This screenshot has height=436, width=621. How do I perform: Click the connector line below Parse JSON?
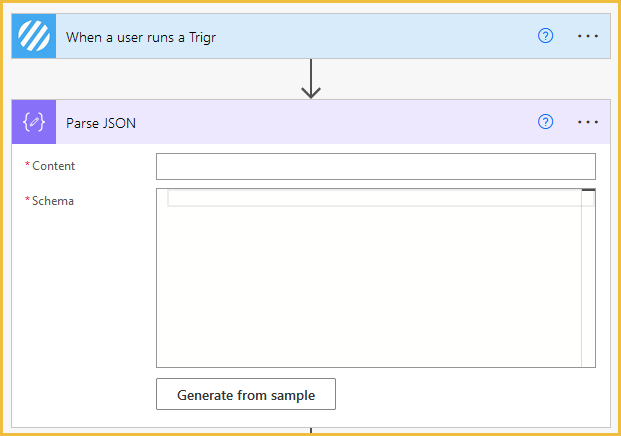coord(311,430)
